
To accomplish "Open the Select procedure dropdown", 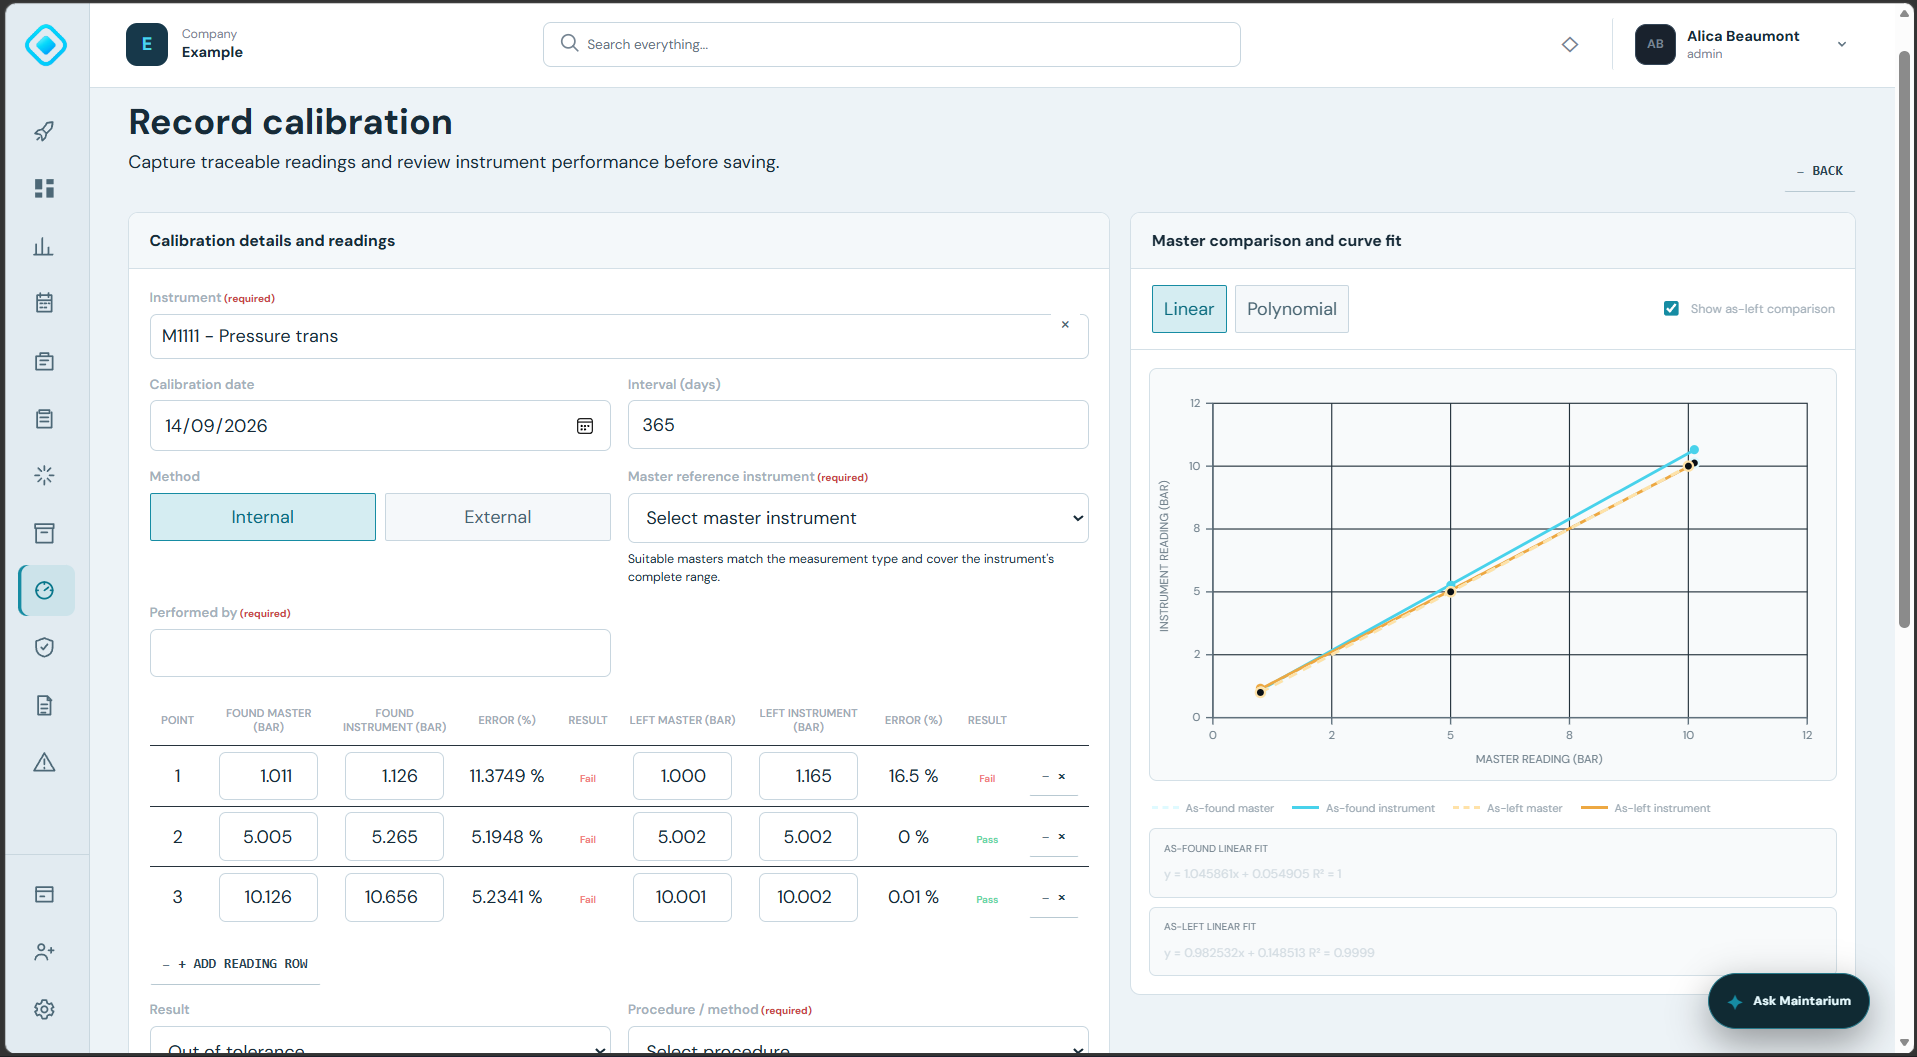I will point(858,1041).
